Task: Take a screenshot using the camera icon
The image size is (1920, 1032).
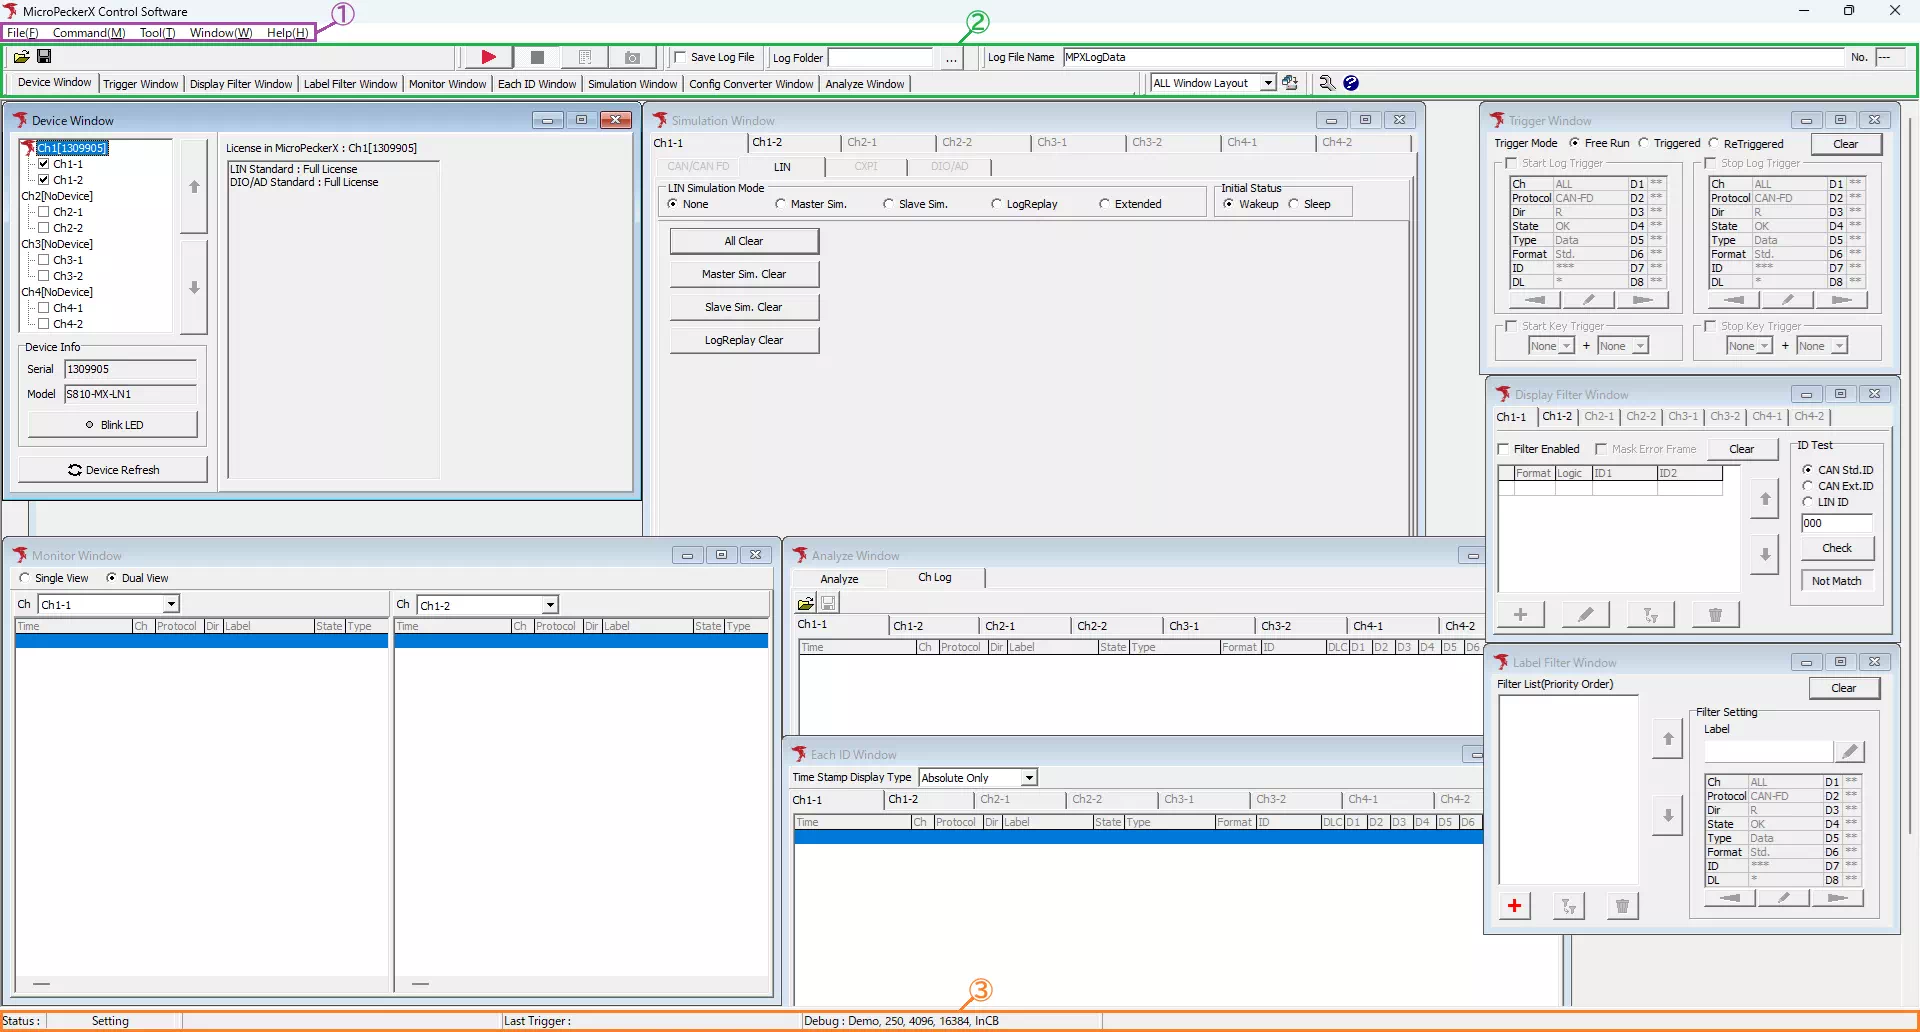Action: [x=632, y=57]
